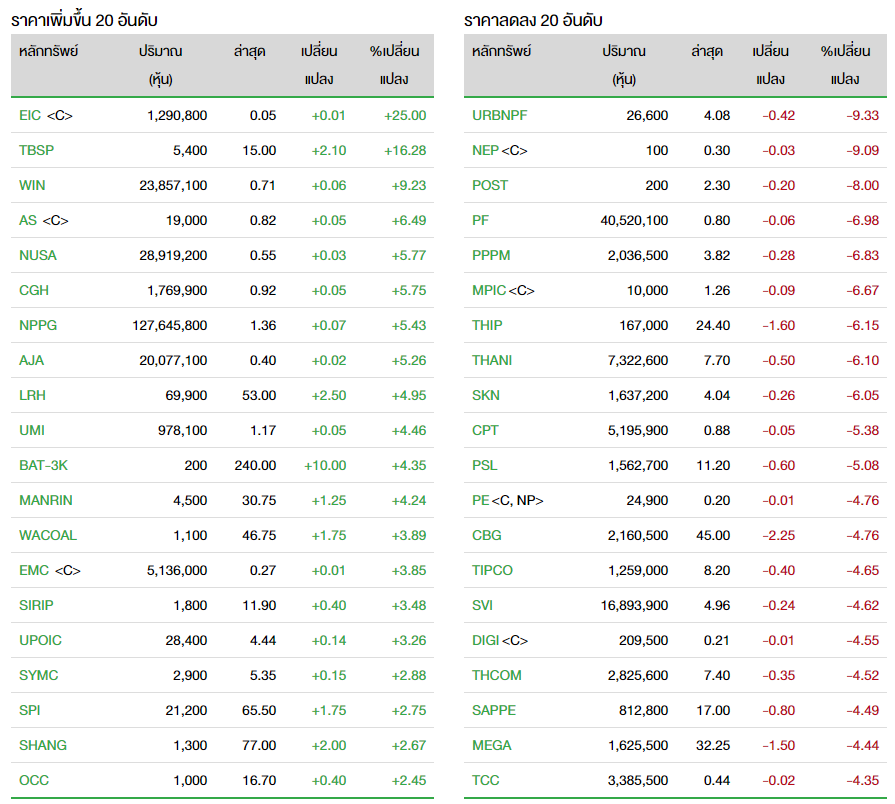This screenshot has height=804, width=895.
Task: Open the WACOAL stock page
Action: [47, 536]
